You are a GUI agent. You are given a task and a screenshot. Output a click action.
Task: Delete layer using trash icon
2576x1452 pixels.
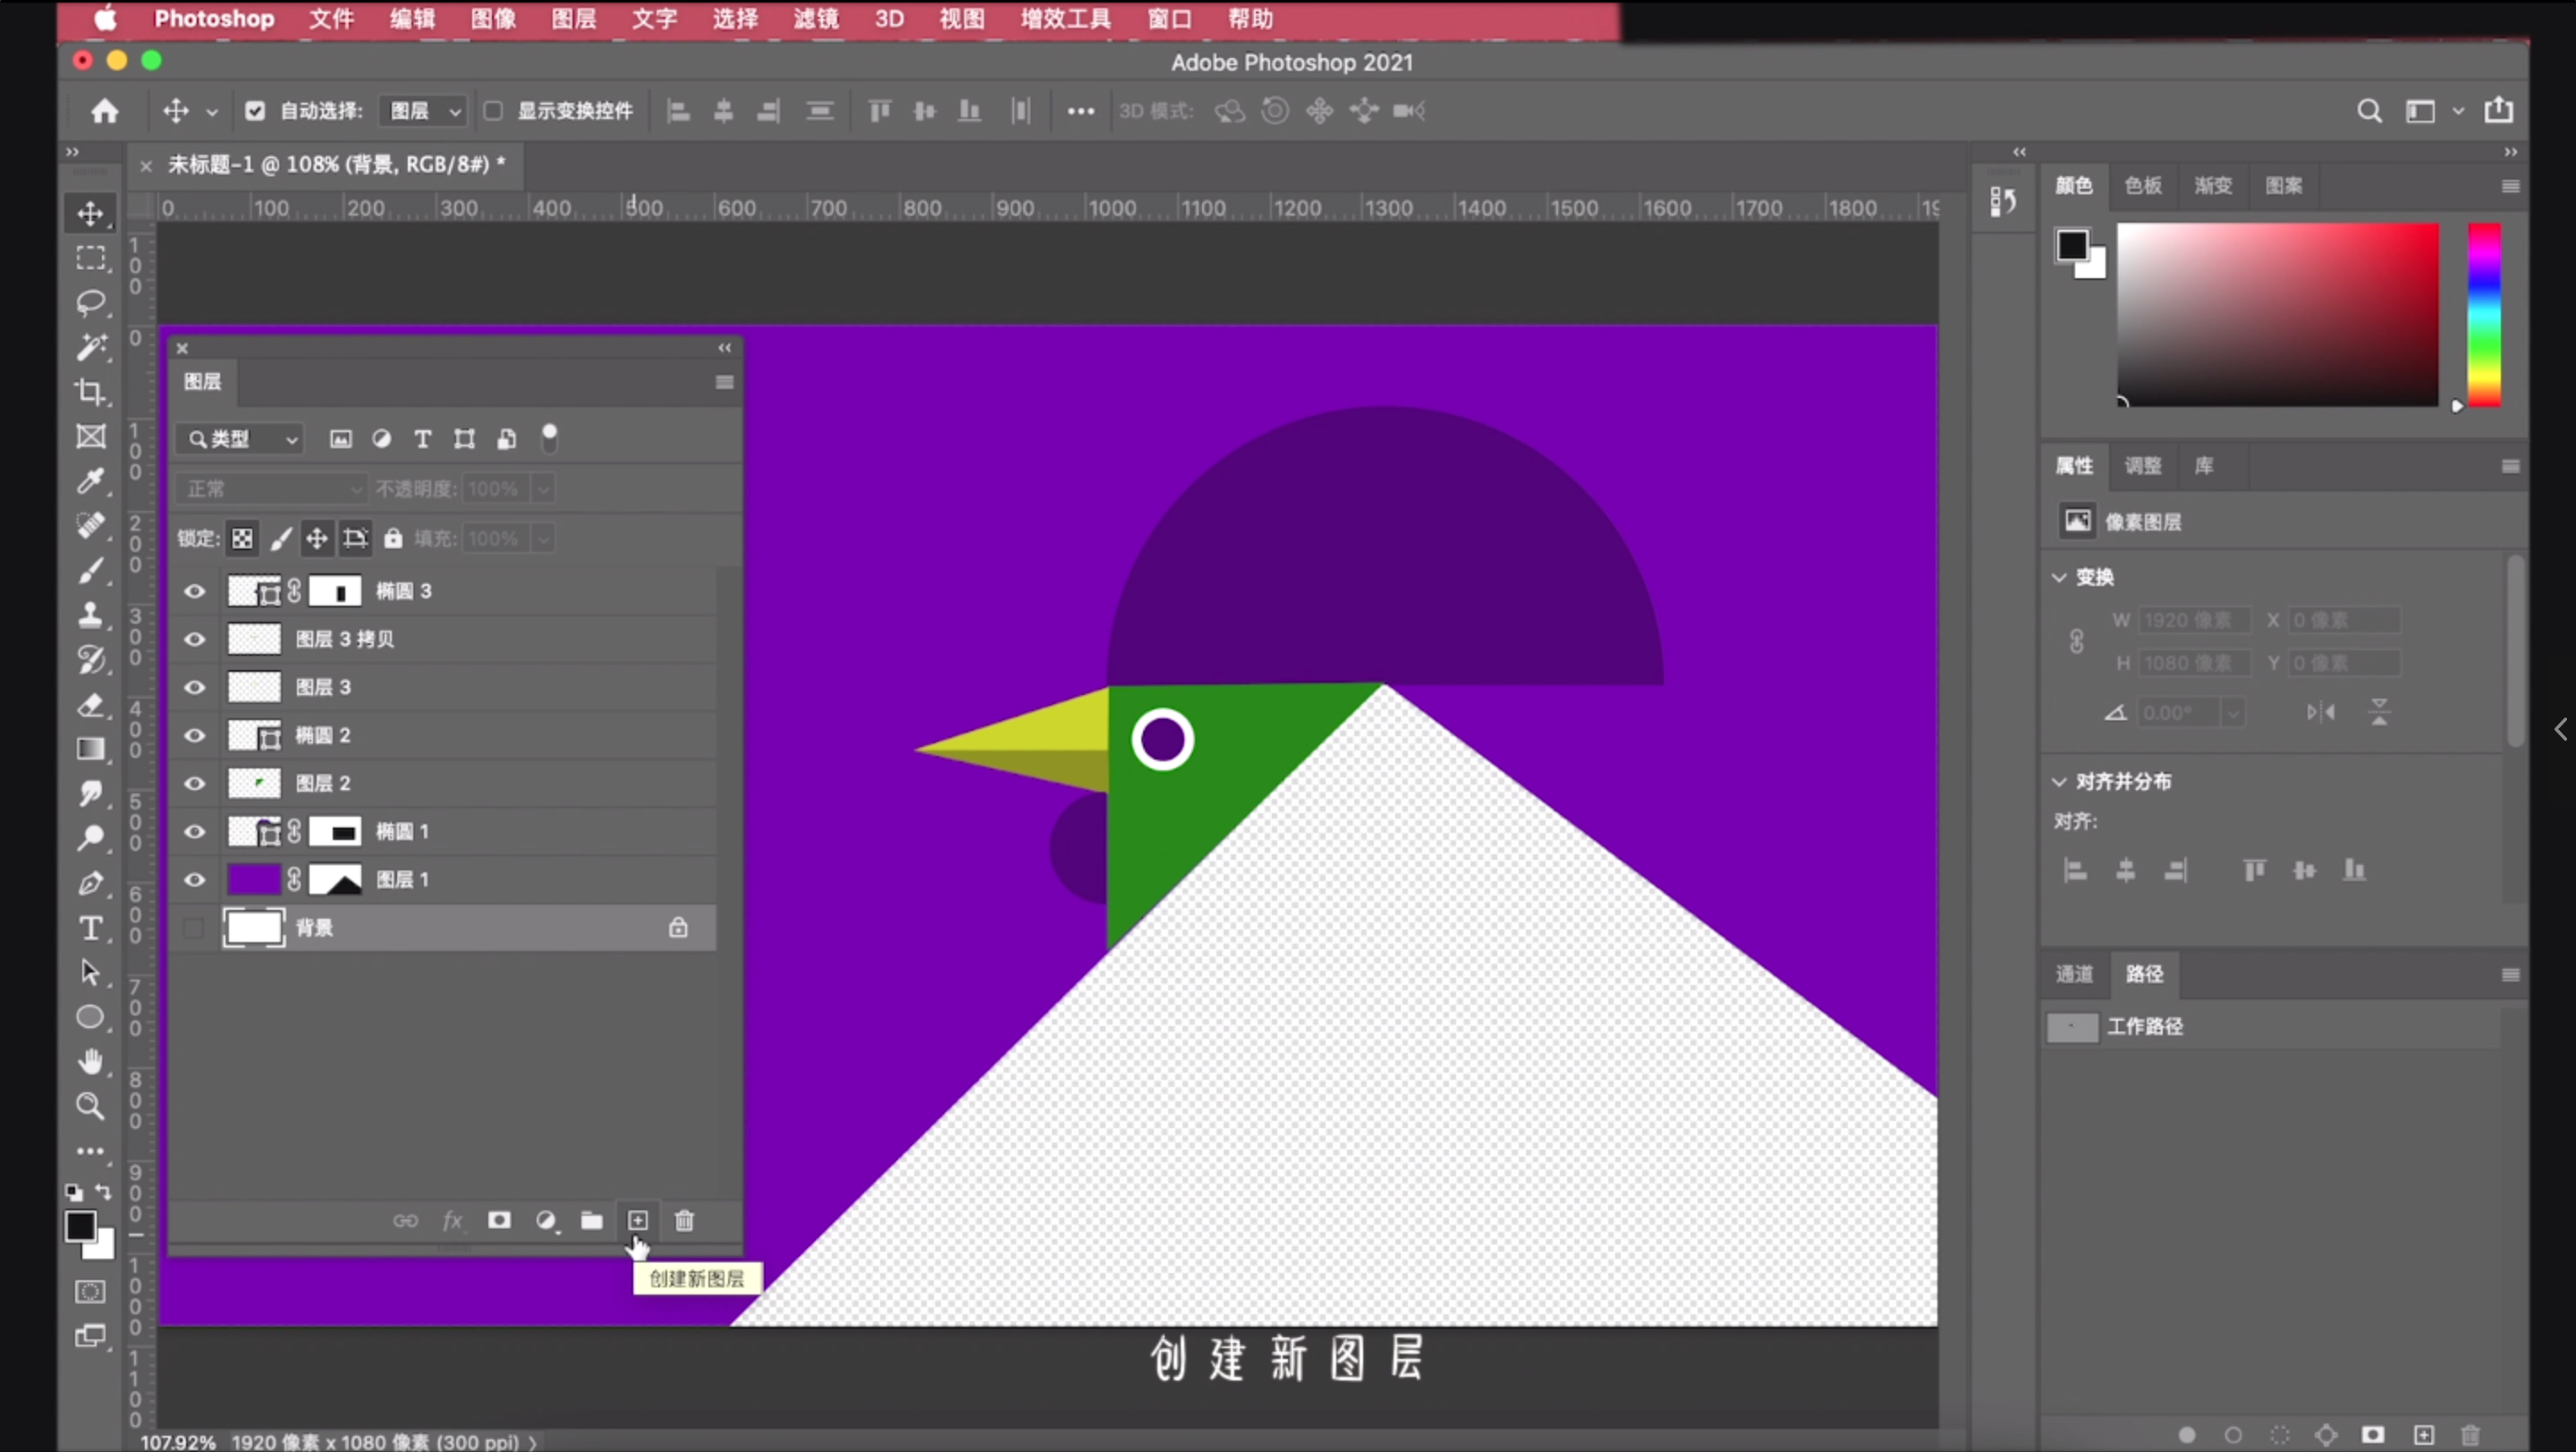click(684, 1220)
